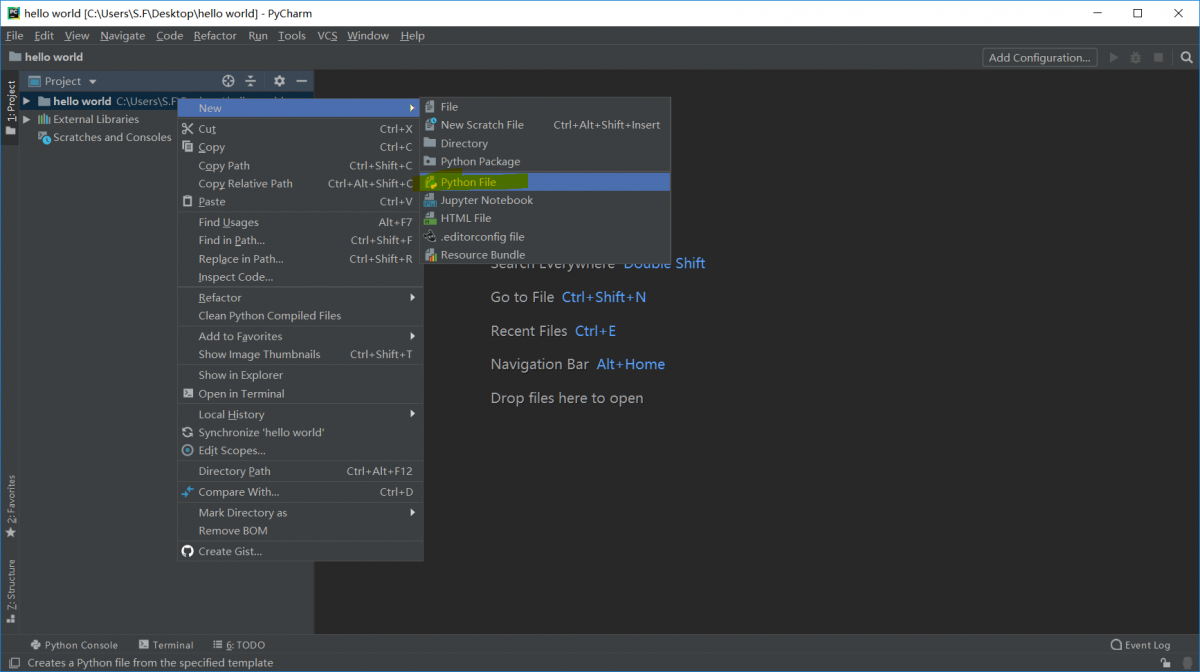Select Replace in Path
The image size is (1200, 672).
(x=300, y=259)
